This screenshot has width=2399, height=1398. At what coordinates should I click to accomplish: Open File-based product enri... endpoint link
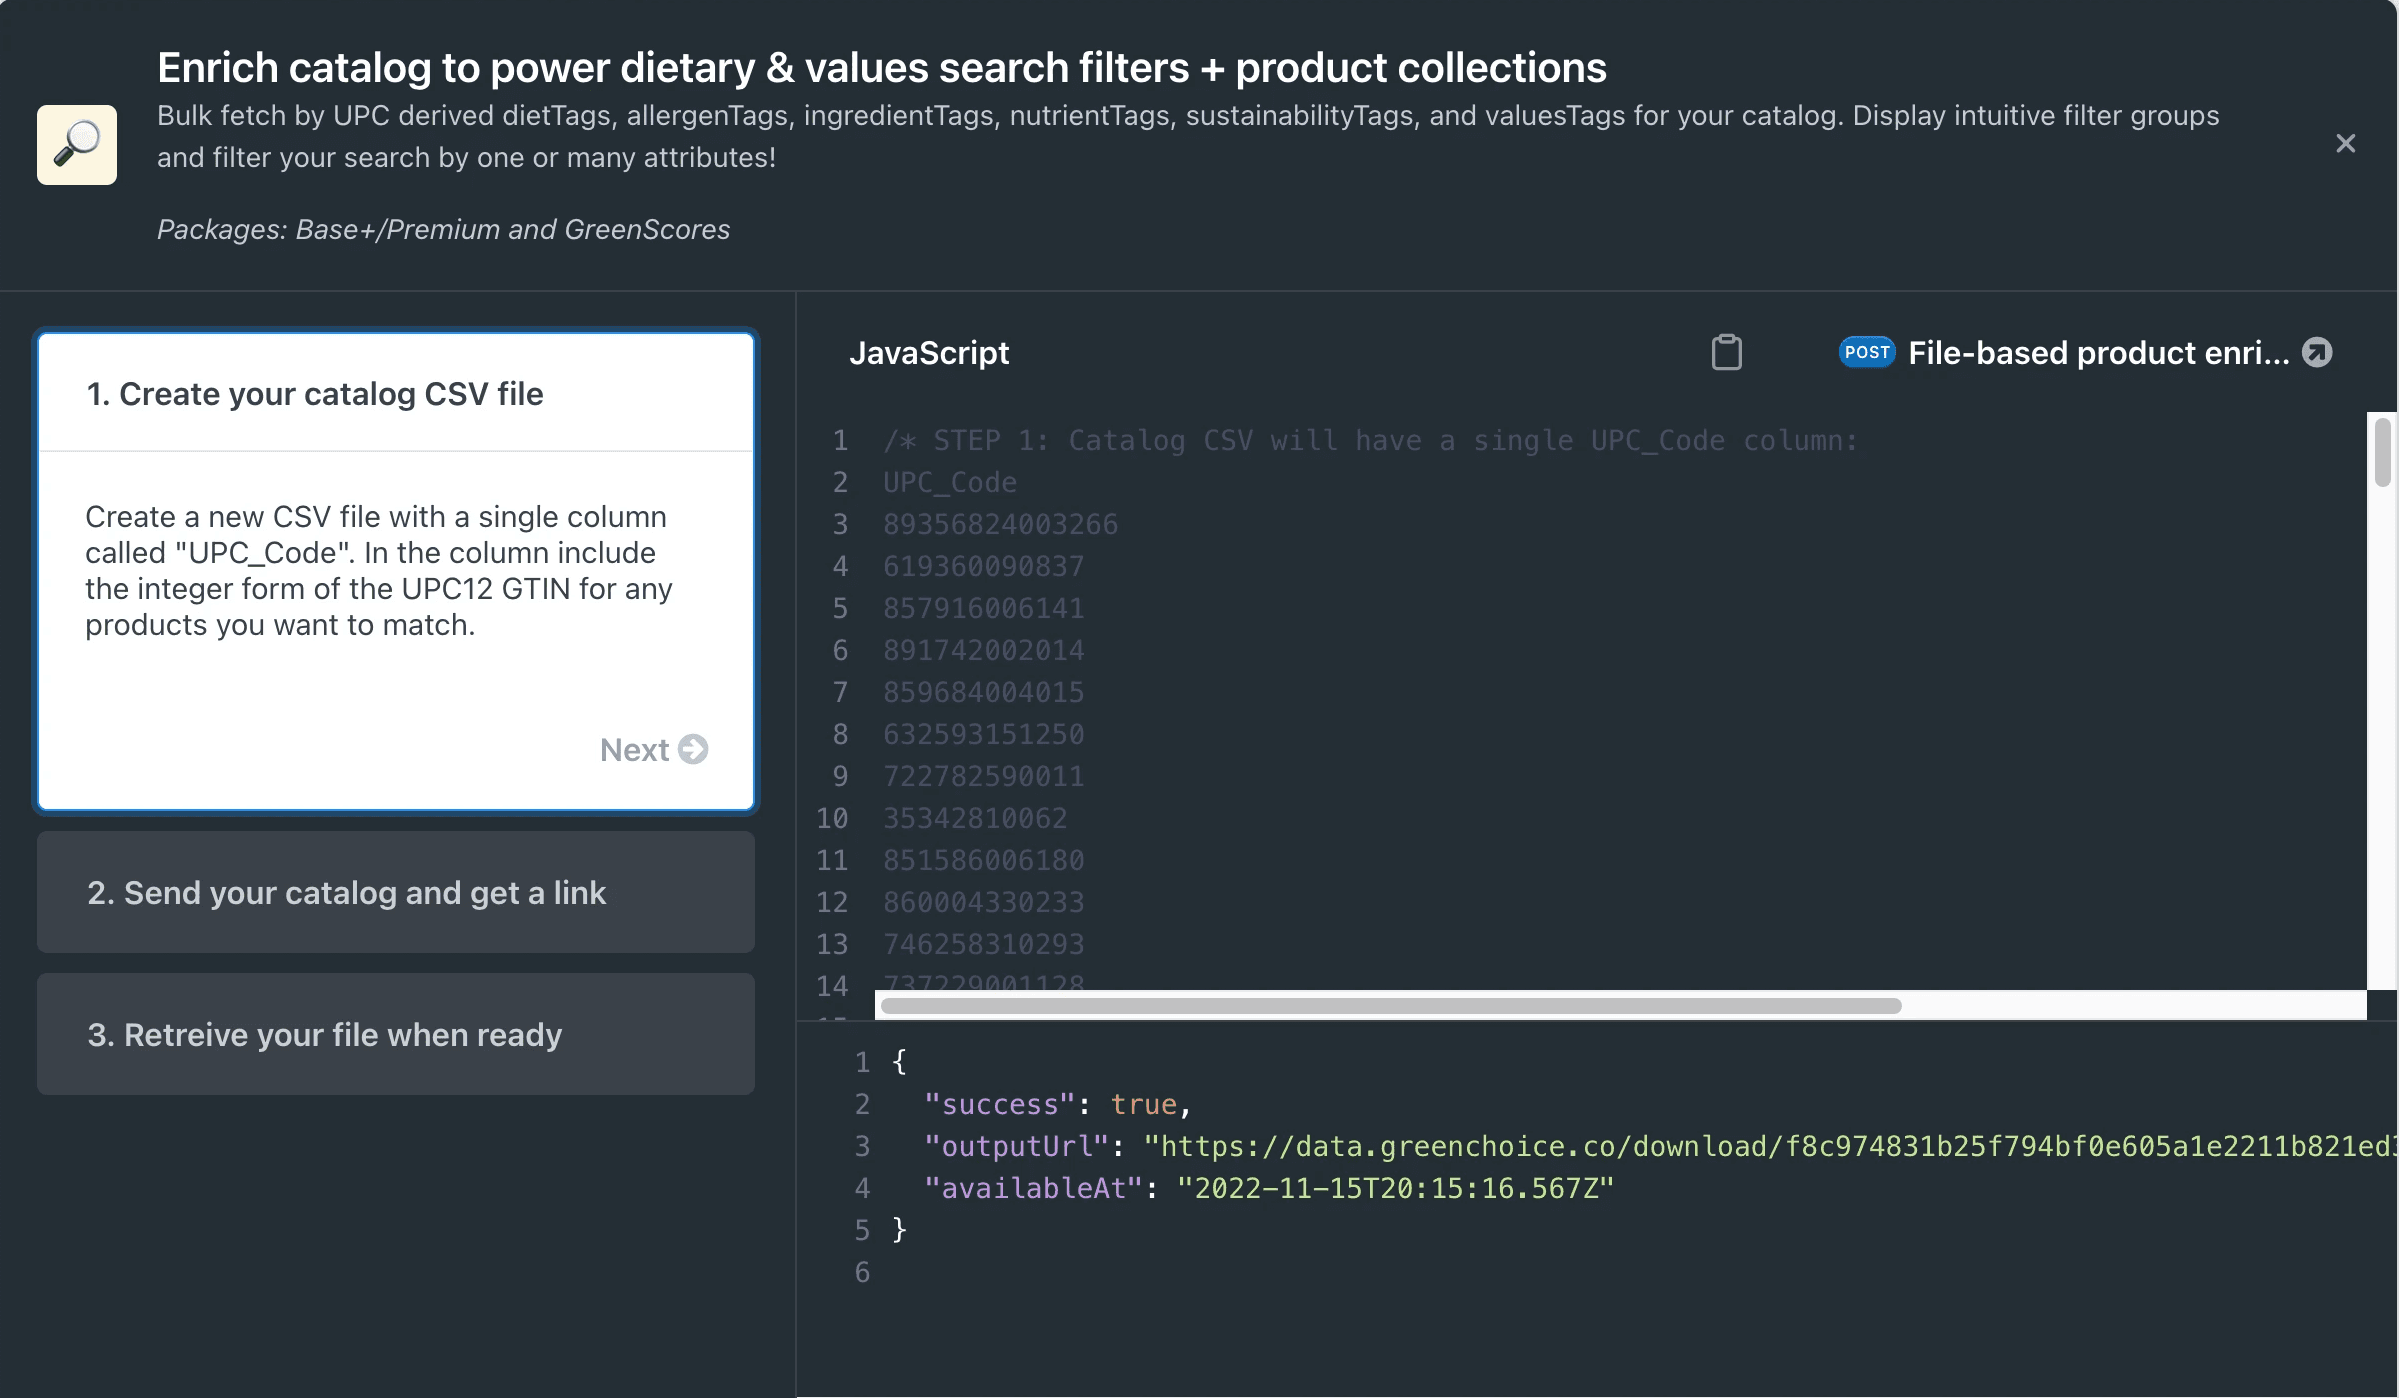2098,353
